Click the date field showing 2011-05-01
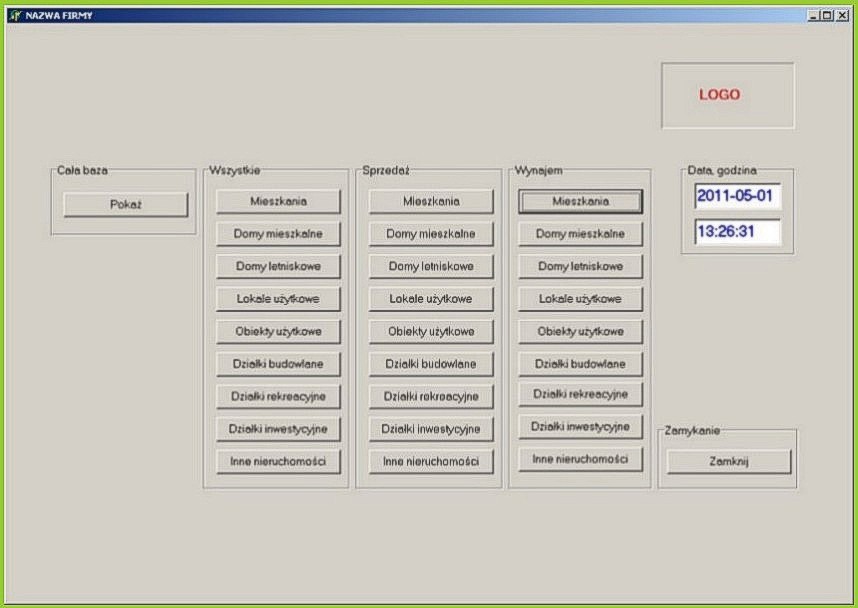 click(738, 196)
